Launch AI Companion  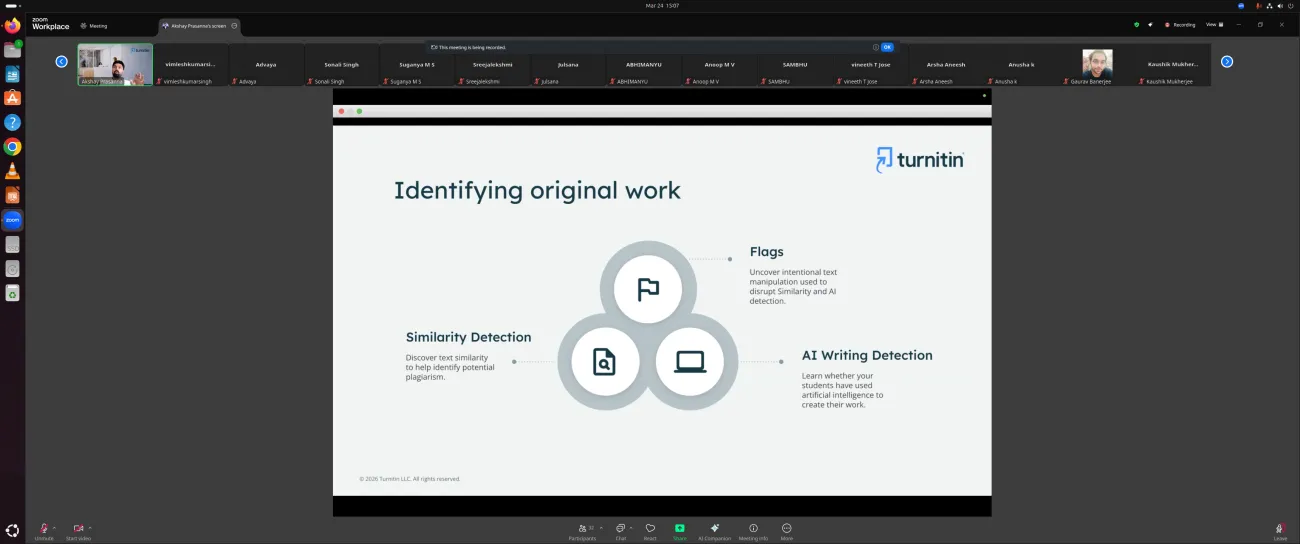click(714, 530)
